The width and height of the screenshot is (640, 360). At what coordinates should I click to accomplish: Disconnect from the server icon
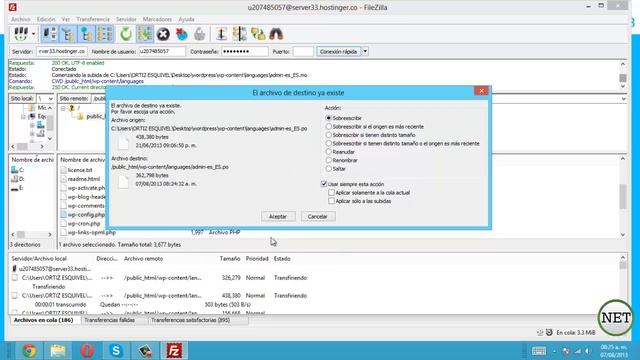pos(181,34)
